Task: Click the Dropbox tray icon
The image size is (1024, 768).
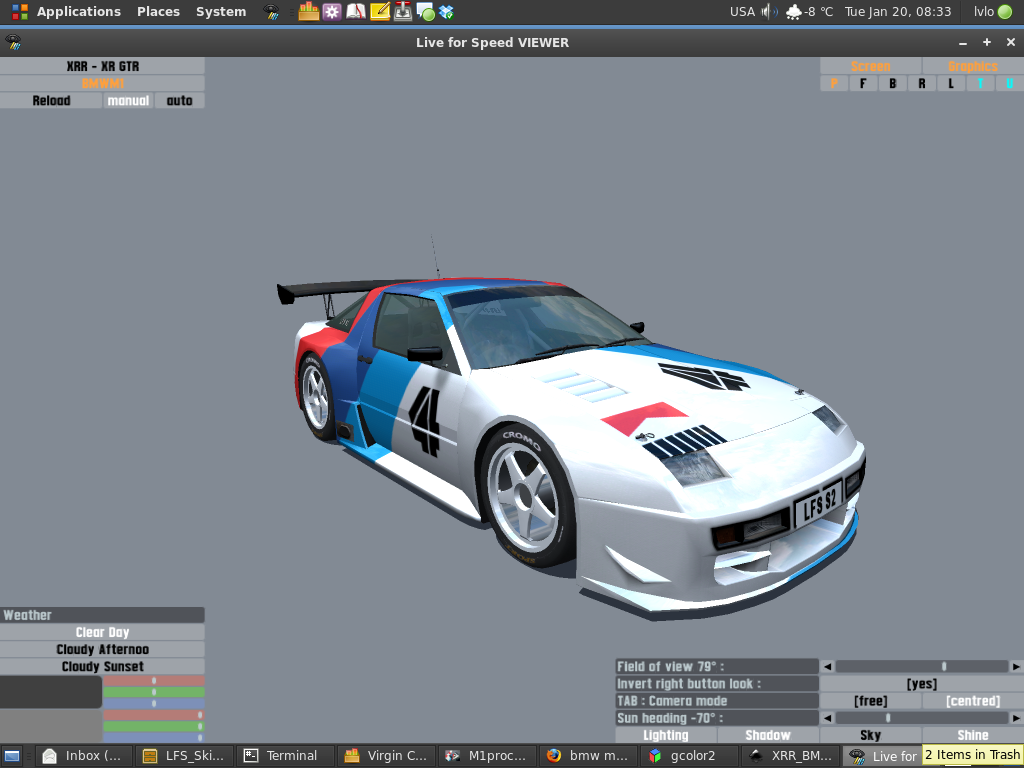Action: pyautogui.click(x=447, y=12)
